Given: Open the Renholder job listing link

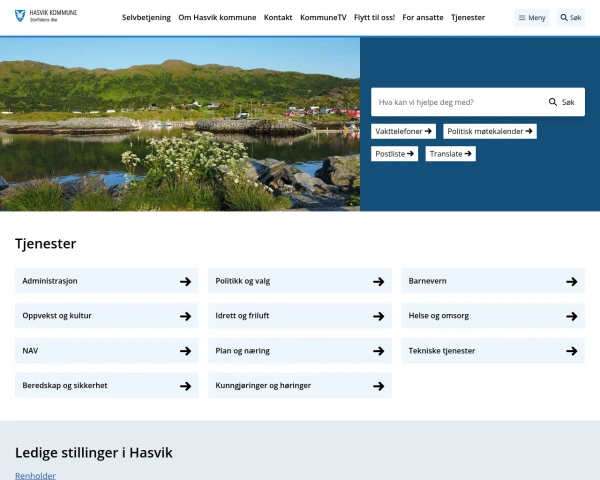Looking at the screenshot, I should click(x=36, y=475).
